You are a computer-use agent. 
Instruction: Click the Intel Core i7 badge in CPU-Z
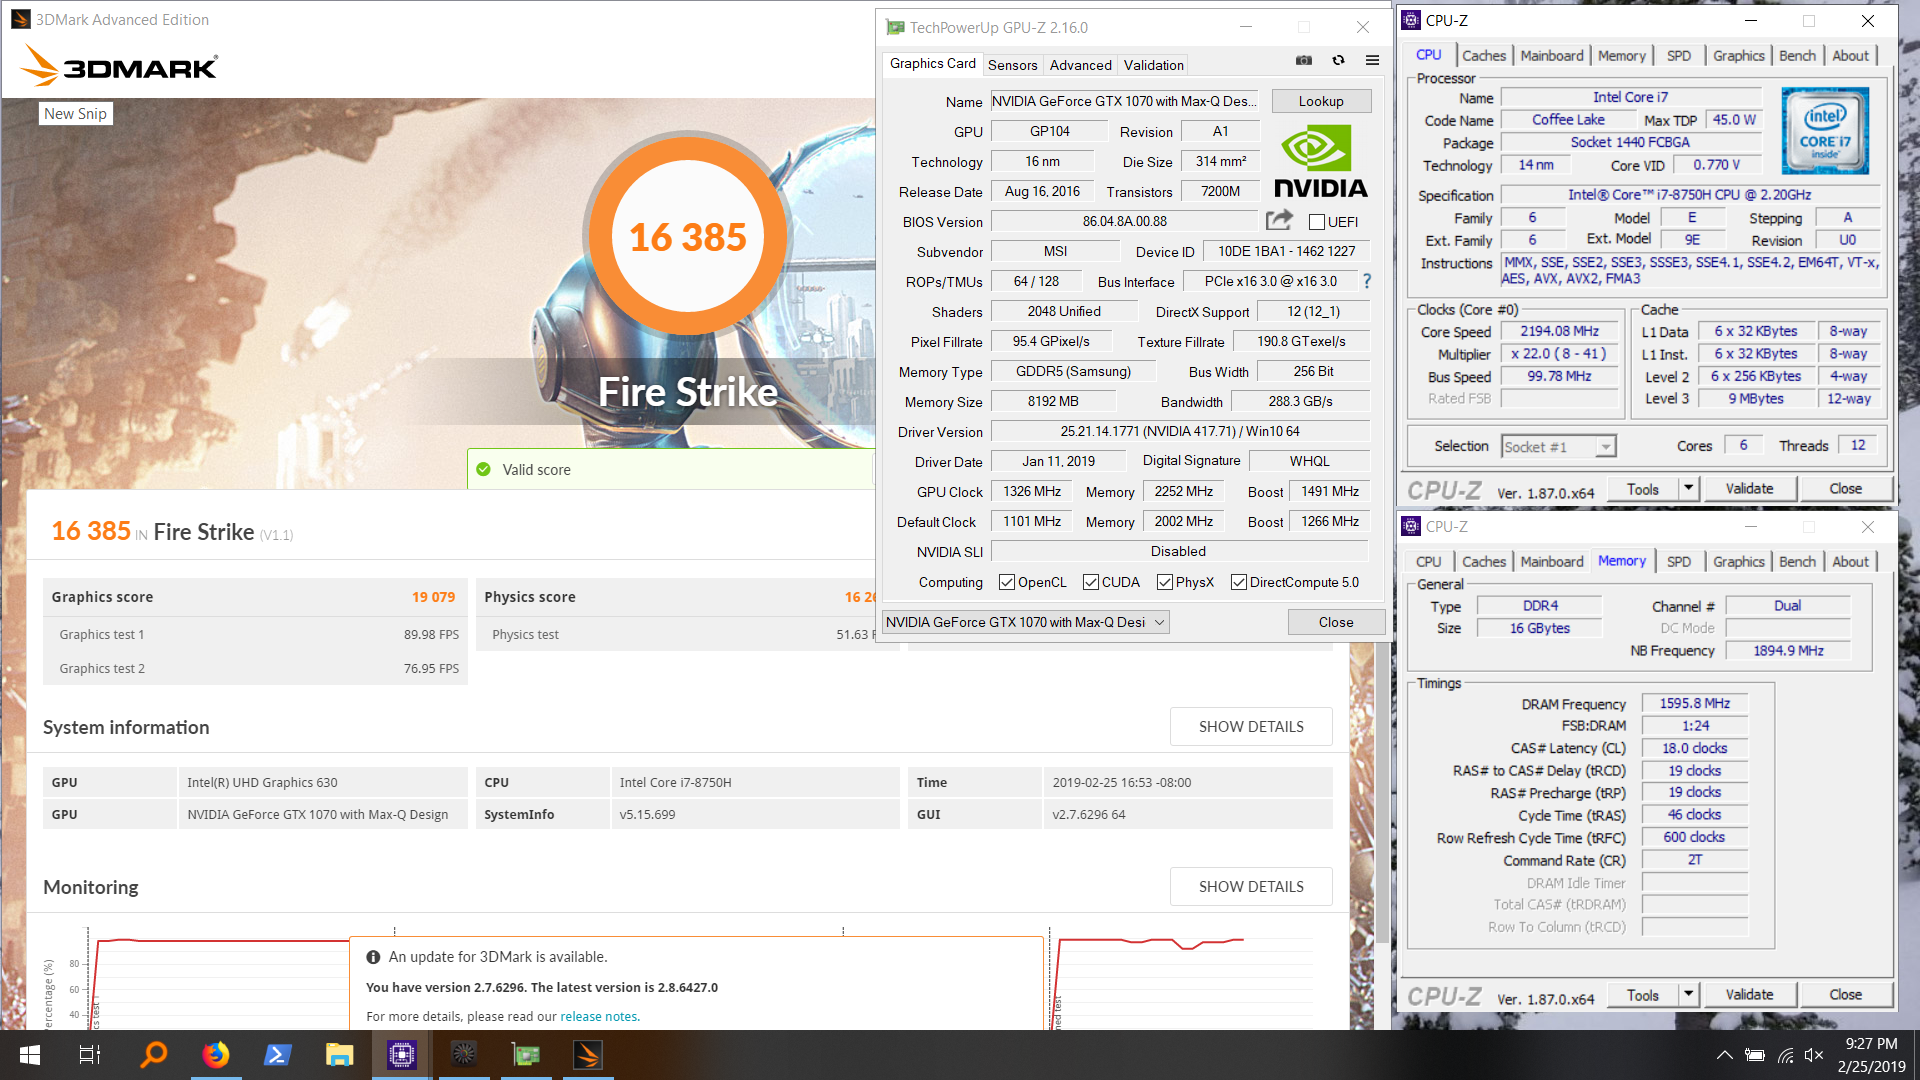click(x=1825, y=130)
